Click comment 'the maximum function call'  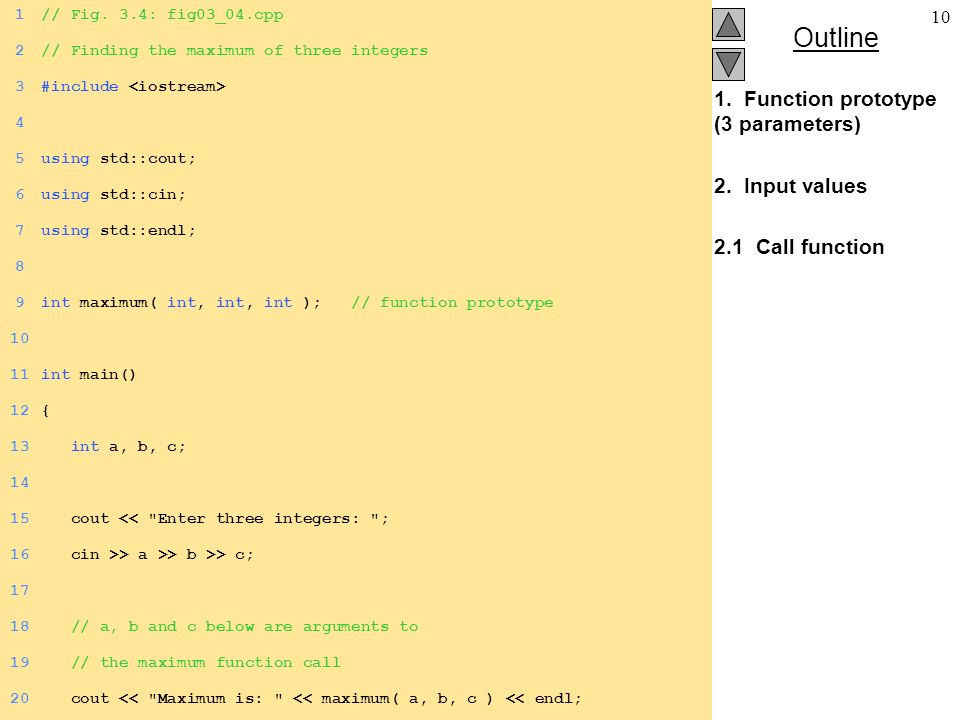pyautogui.click(x=206, y=662)
